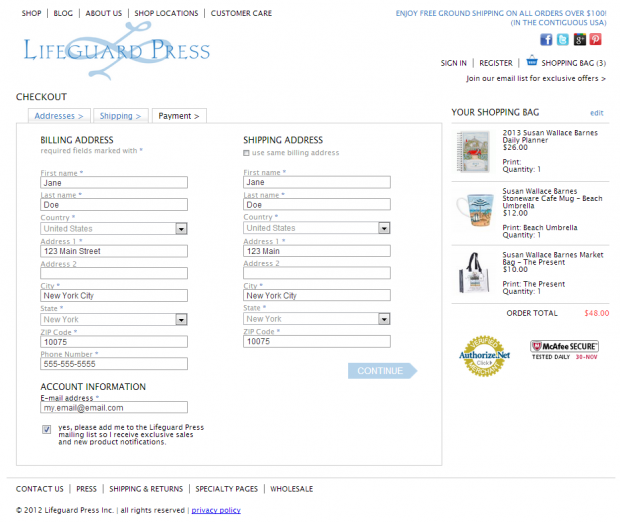620x522 pixels.
Task: Click the McAfee Secure badge
Action: pos(564,350)
